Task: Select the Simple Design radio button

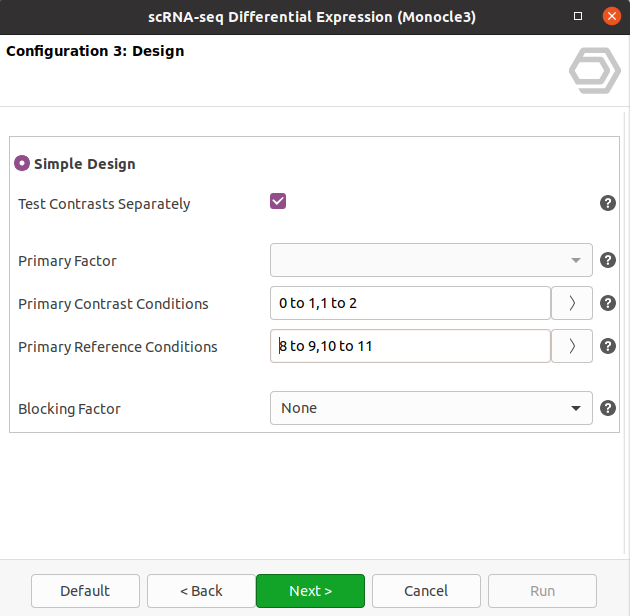Action: click(x=22, y=163)
